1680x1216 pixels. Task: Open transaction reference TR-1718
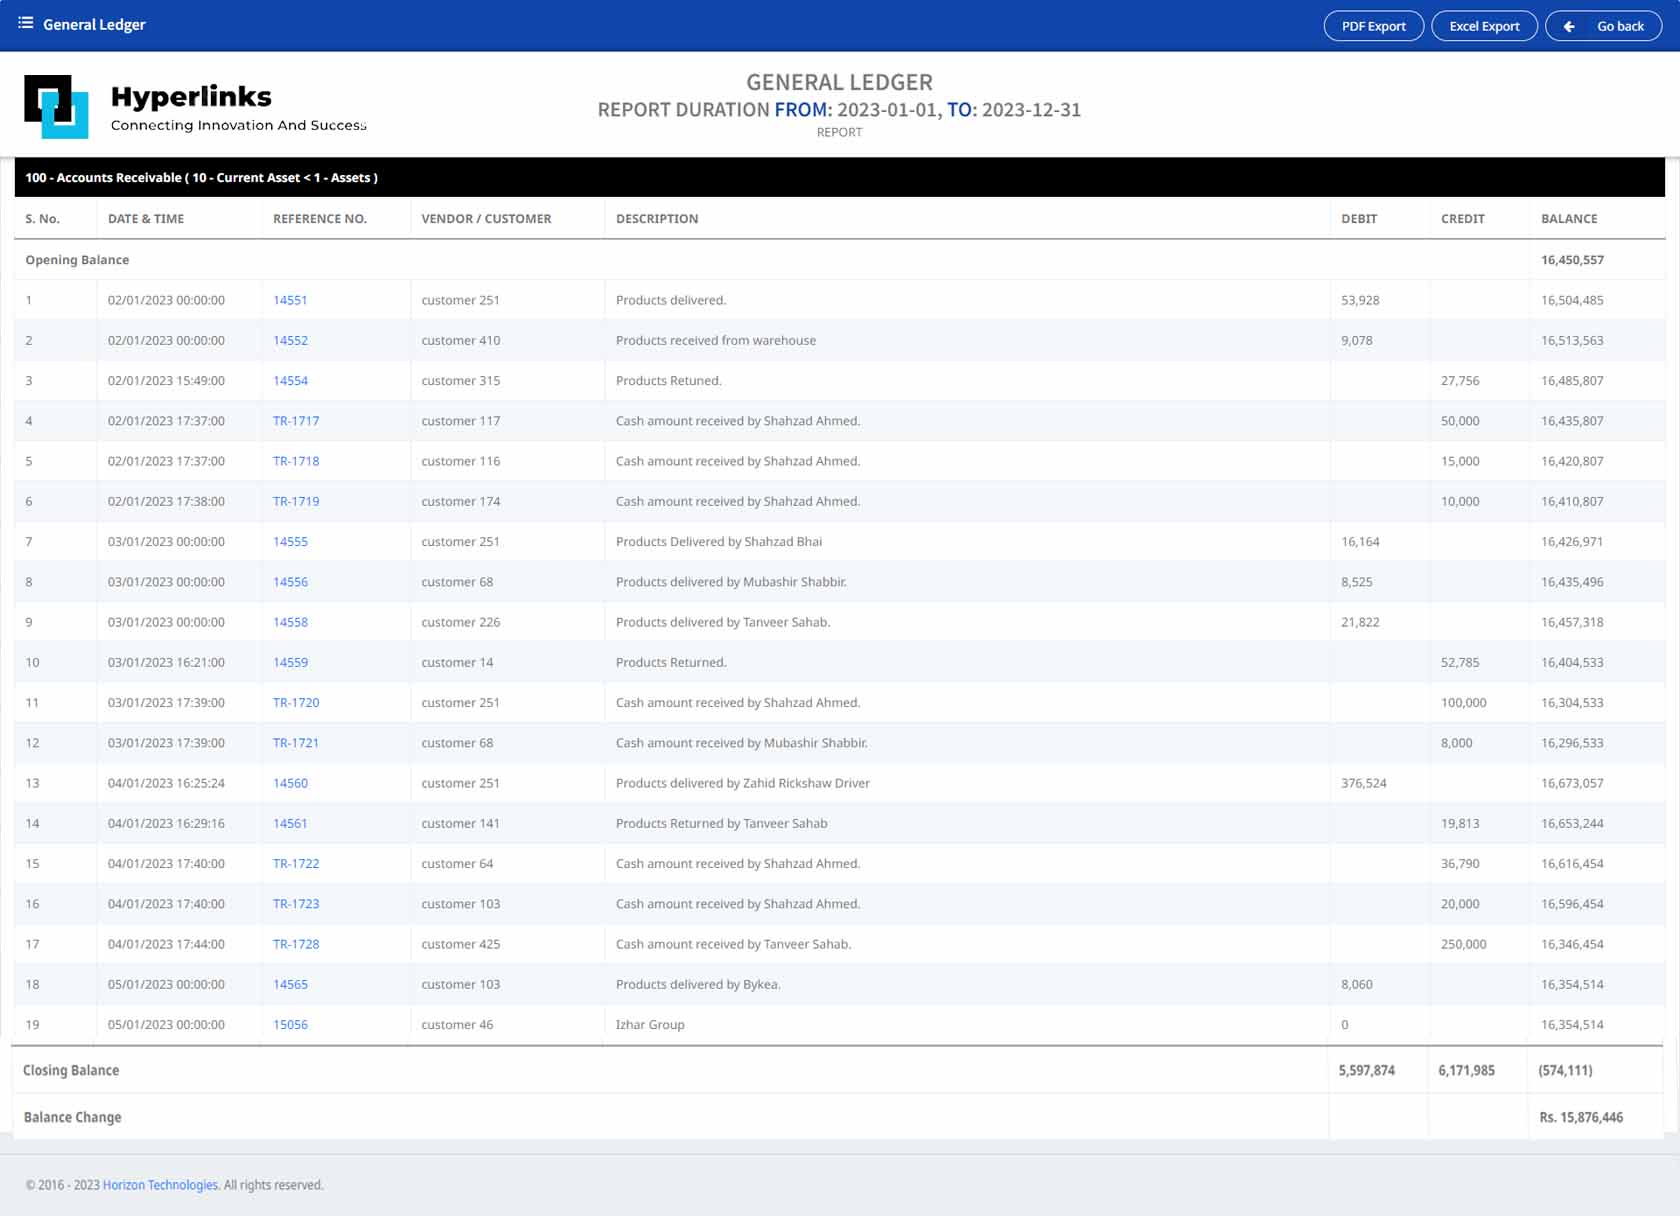pos(296,461)
